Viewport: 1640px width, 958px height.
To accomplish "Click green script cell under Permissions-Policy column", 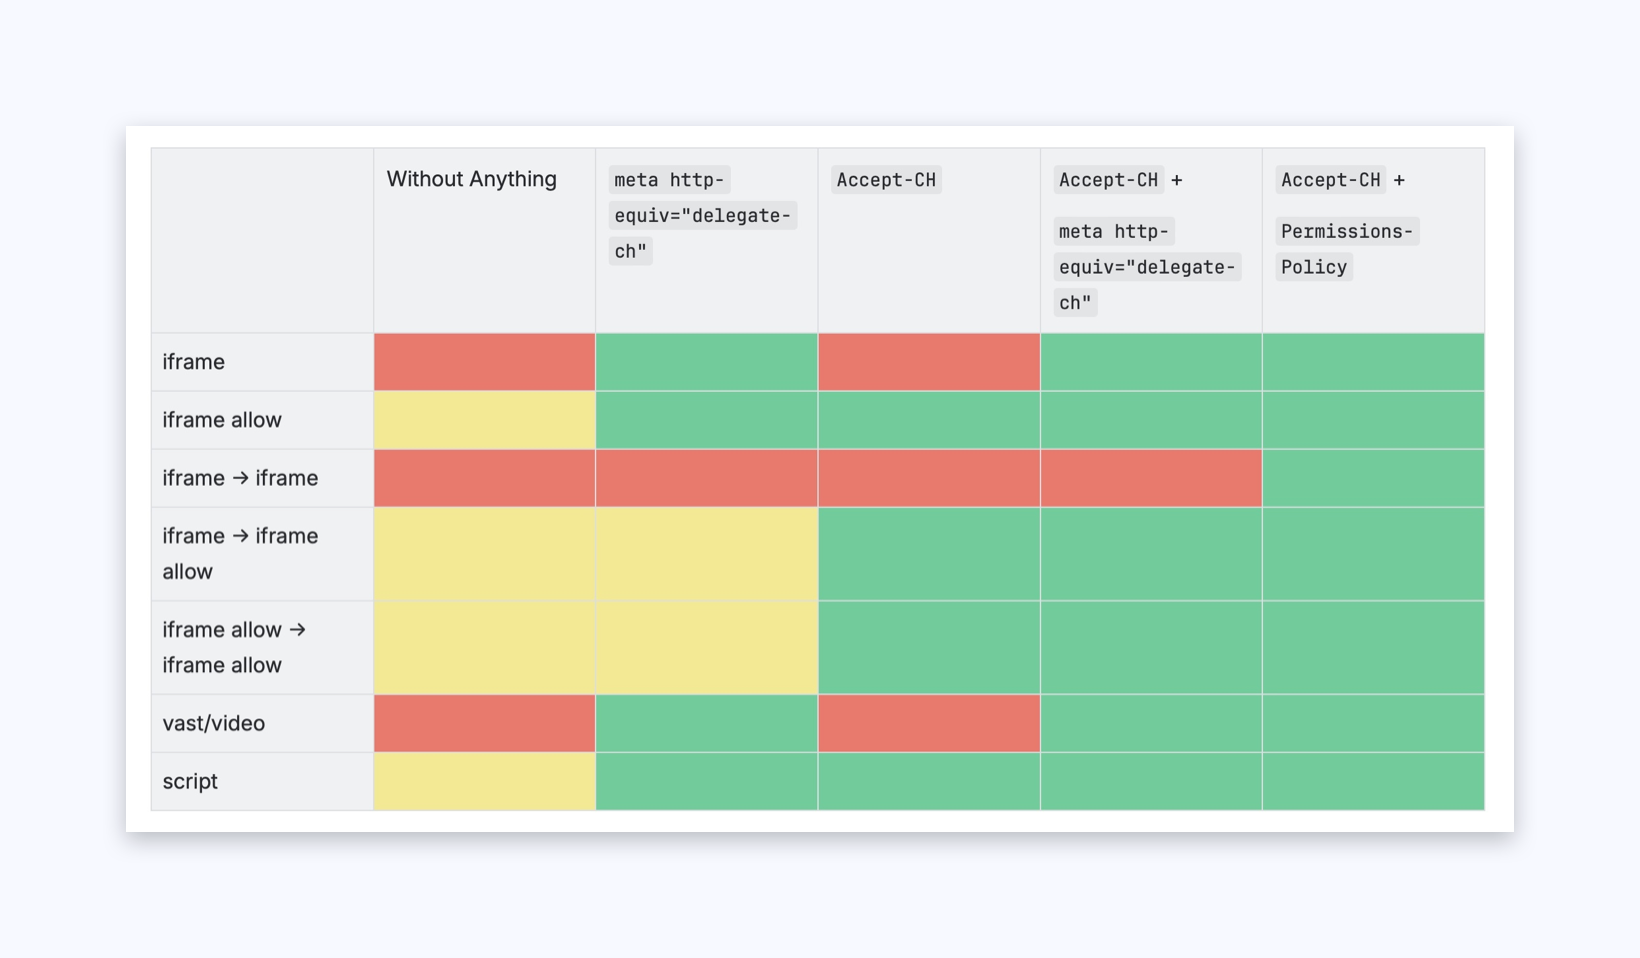I will point(1373,781).
